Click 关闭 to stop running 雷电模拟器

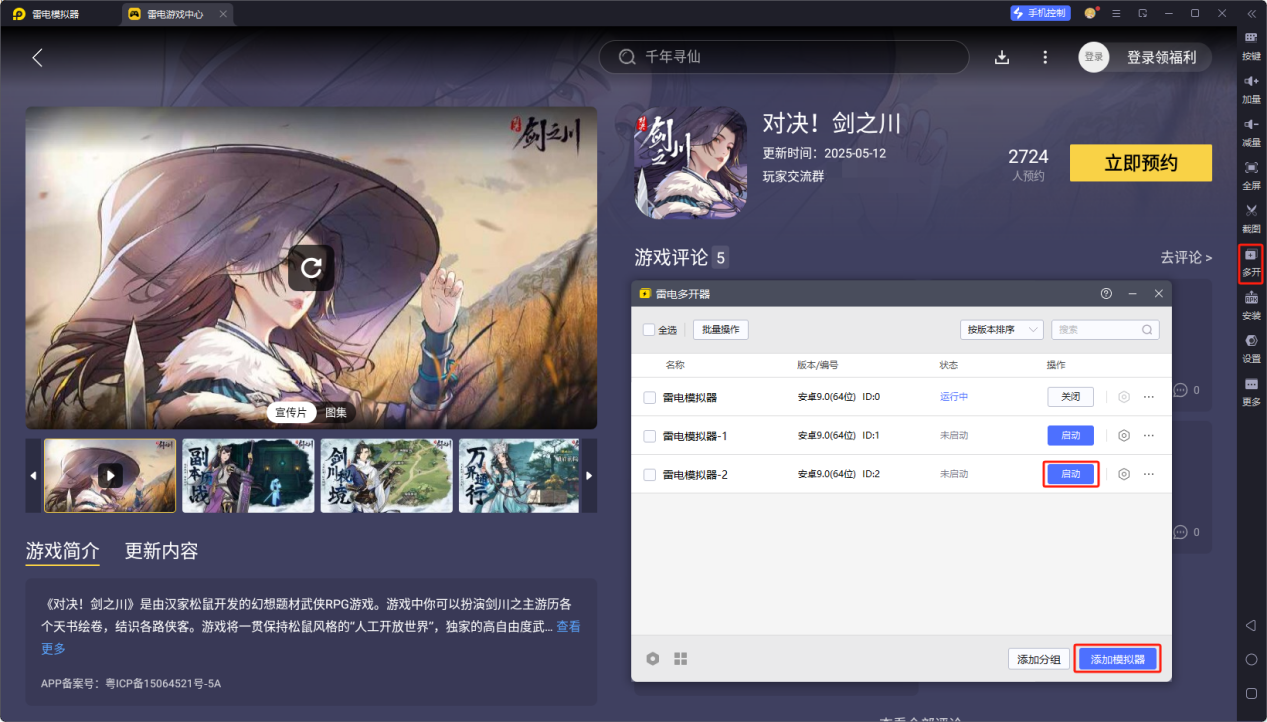tap(1070, 397)
